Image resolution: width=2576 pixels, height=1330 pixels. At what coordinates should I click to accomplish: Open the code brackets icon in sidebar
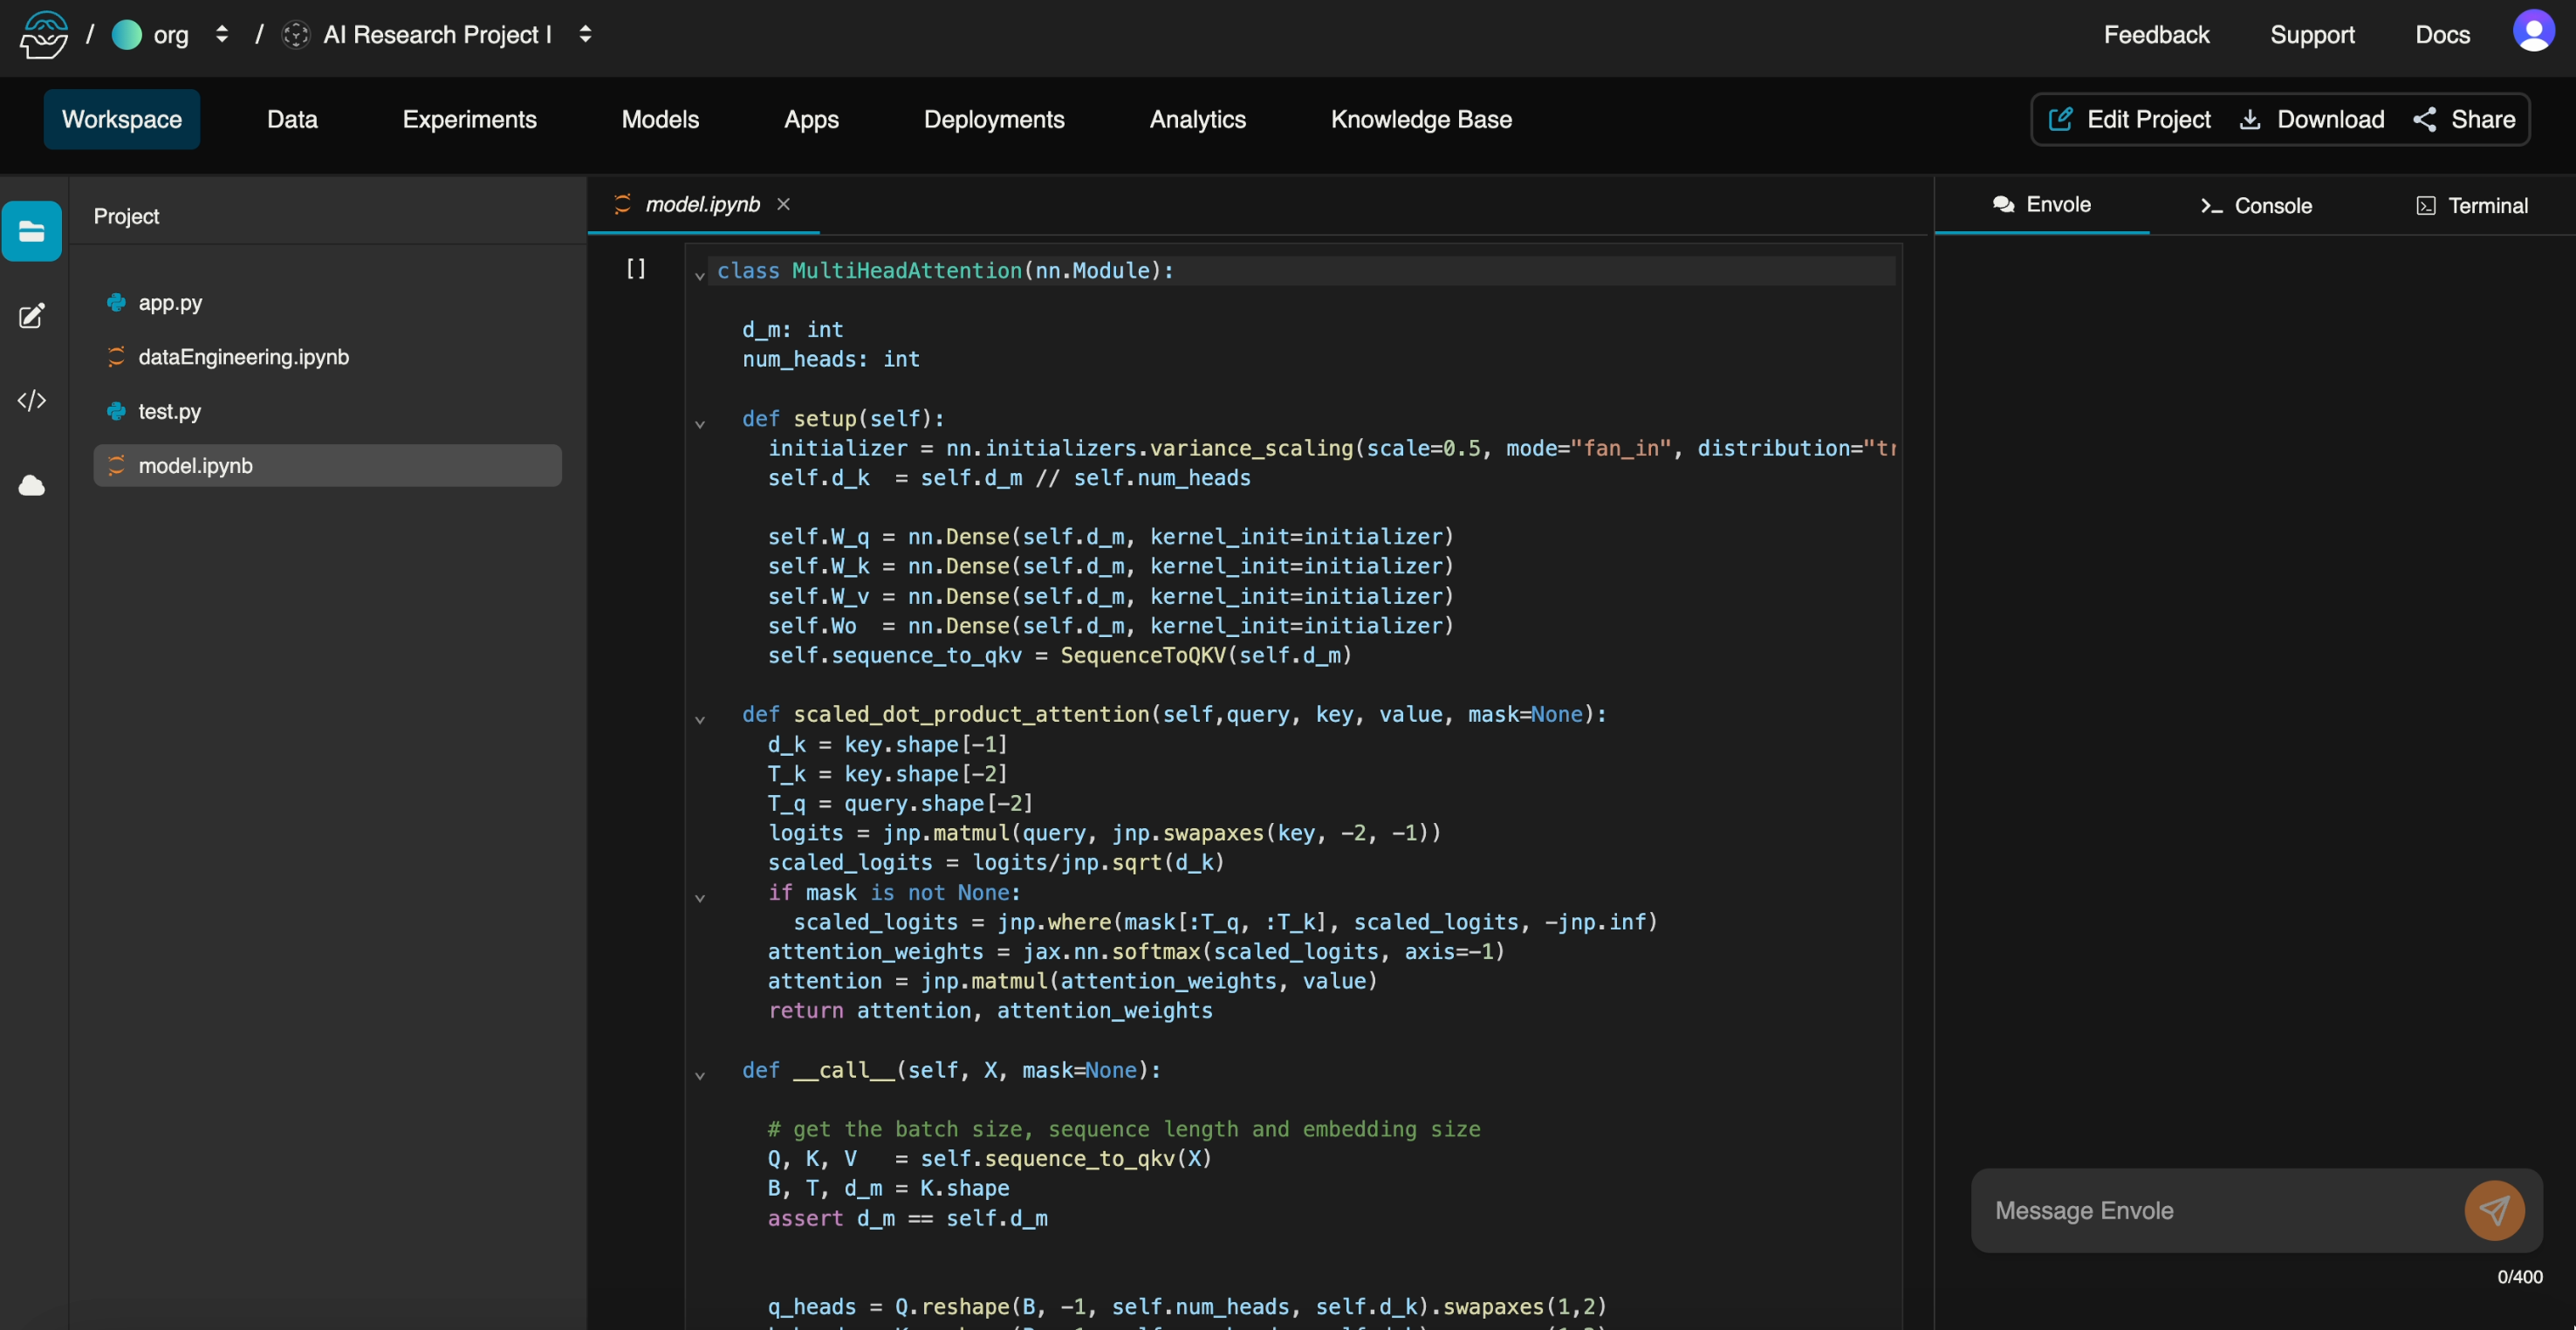point(32,400)
